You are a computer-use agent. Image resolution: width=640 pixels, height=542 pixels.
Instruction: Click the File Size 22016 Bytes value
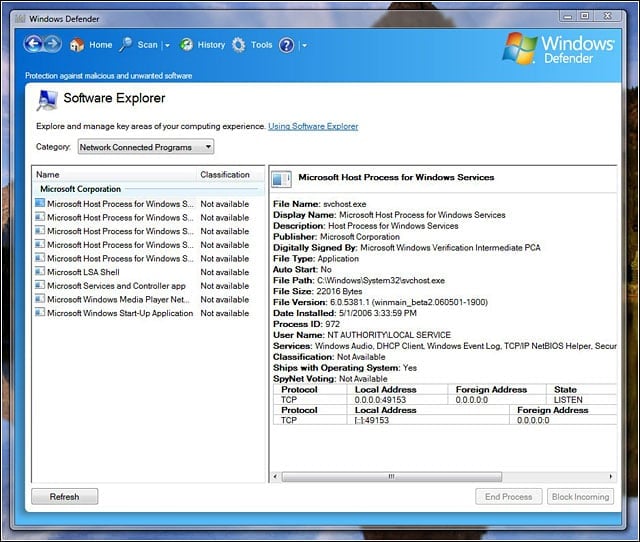click(339, 291)
